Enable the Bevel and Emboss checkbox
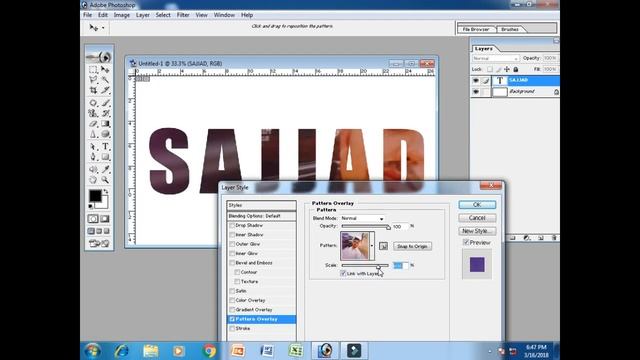Image resolution: width=640 pixels, height=360 pixels. 232,263
